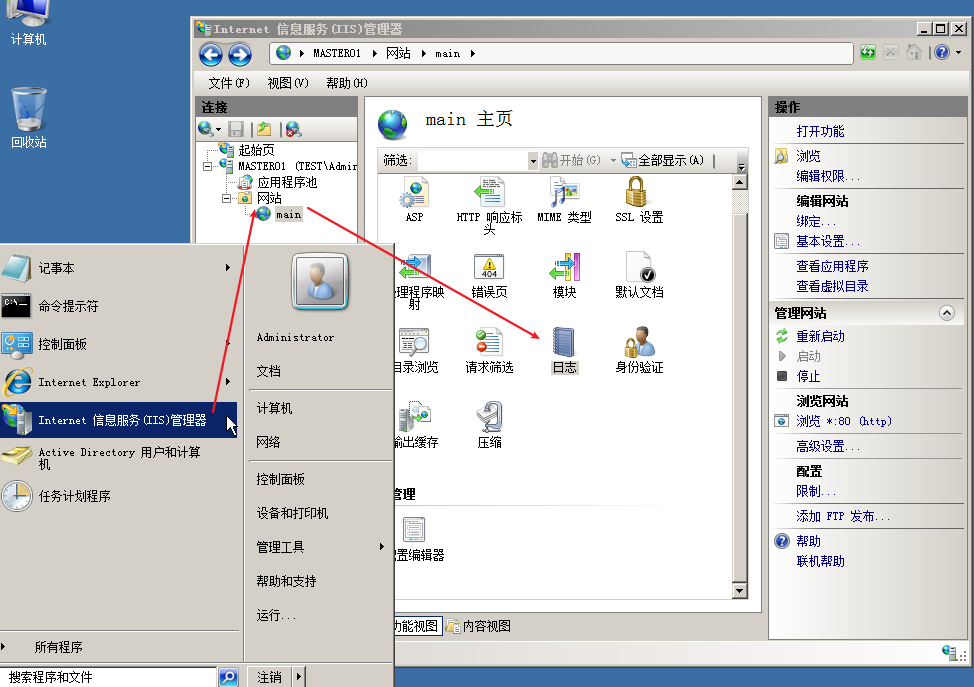This screenshot has height=687, width=974.
Task: Open the 文件(F) menu
Action: pyautogui.click(x=229, y=83)
